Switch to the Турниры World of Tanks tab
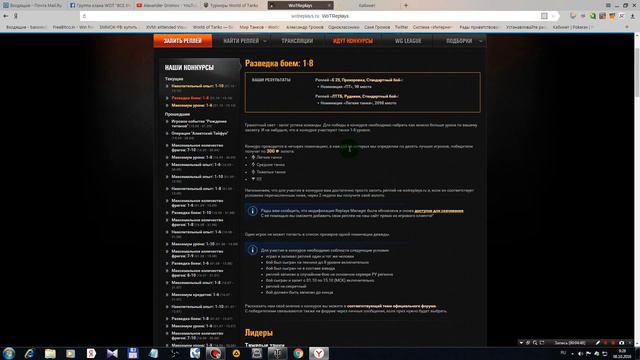The height and width of the screenshot is (360, 640). pos(233,6)
